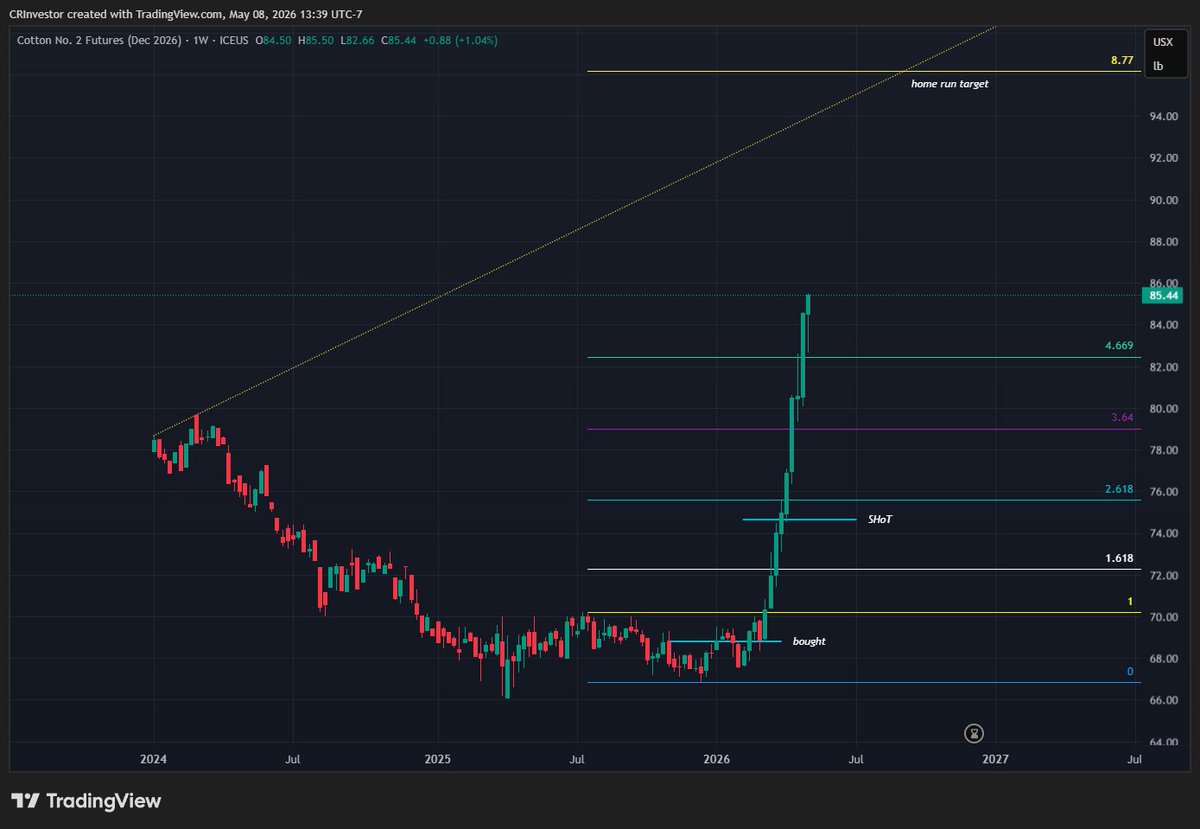
Task: Open the lb unit selector
Action: (x=1158, y=66)
